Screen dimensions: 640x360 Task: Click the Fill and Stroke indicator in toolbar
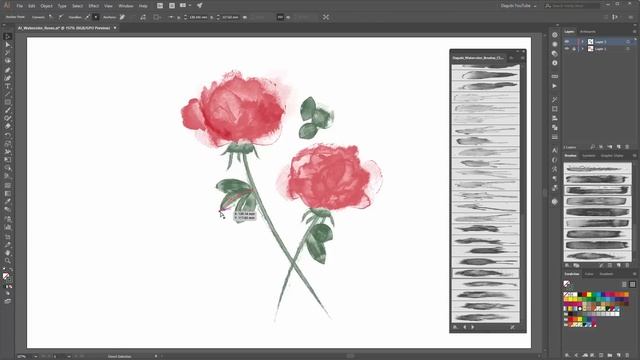coord(7,278)
